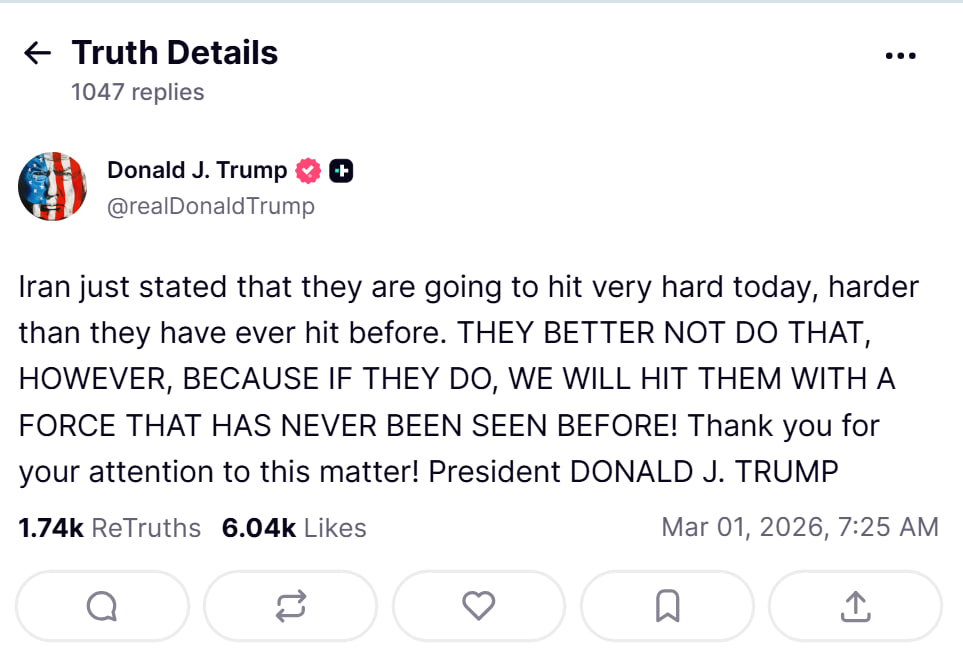Click the red verified checkmark badge

pyautogui.click(x=309, y=171)
